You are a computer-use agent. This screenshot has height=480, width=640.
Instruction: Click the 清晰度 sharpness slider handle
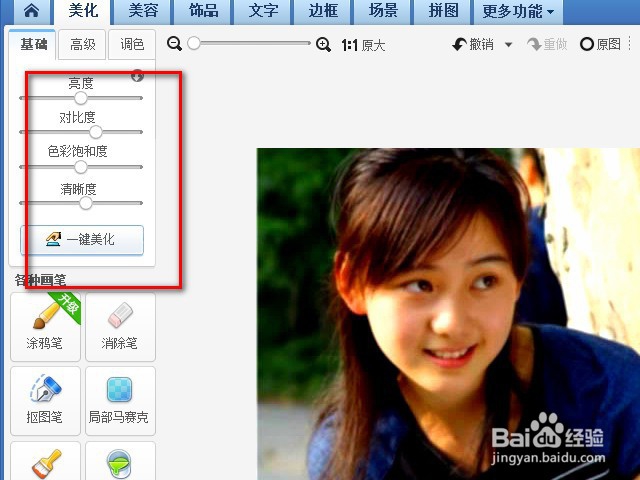tap(86, 203)
